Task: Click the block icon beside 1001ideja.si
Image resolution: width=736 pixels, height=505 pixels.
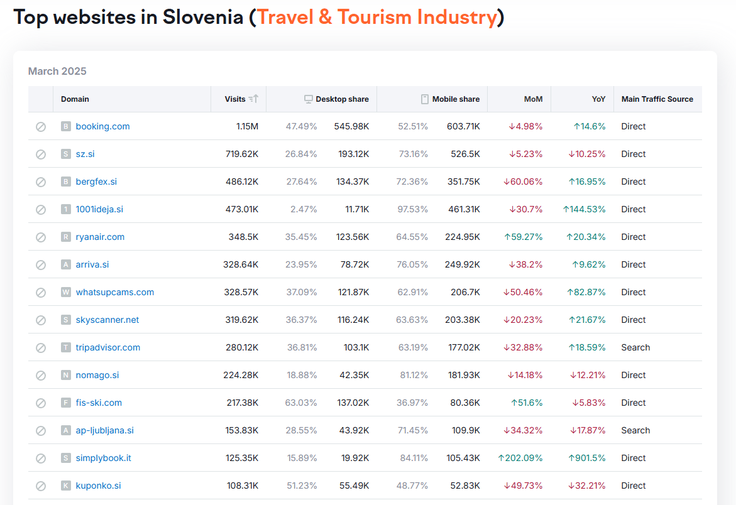Action: [x=41, y=210]
